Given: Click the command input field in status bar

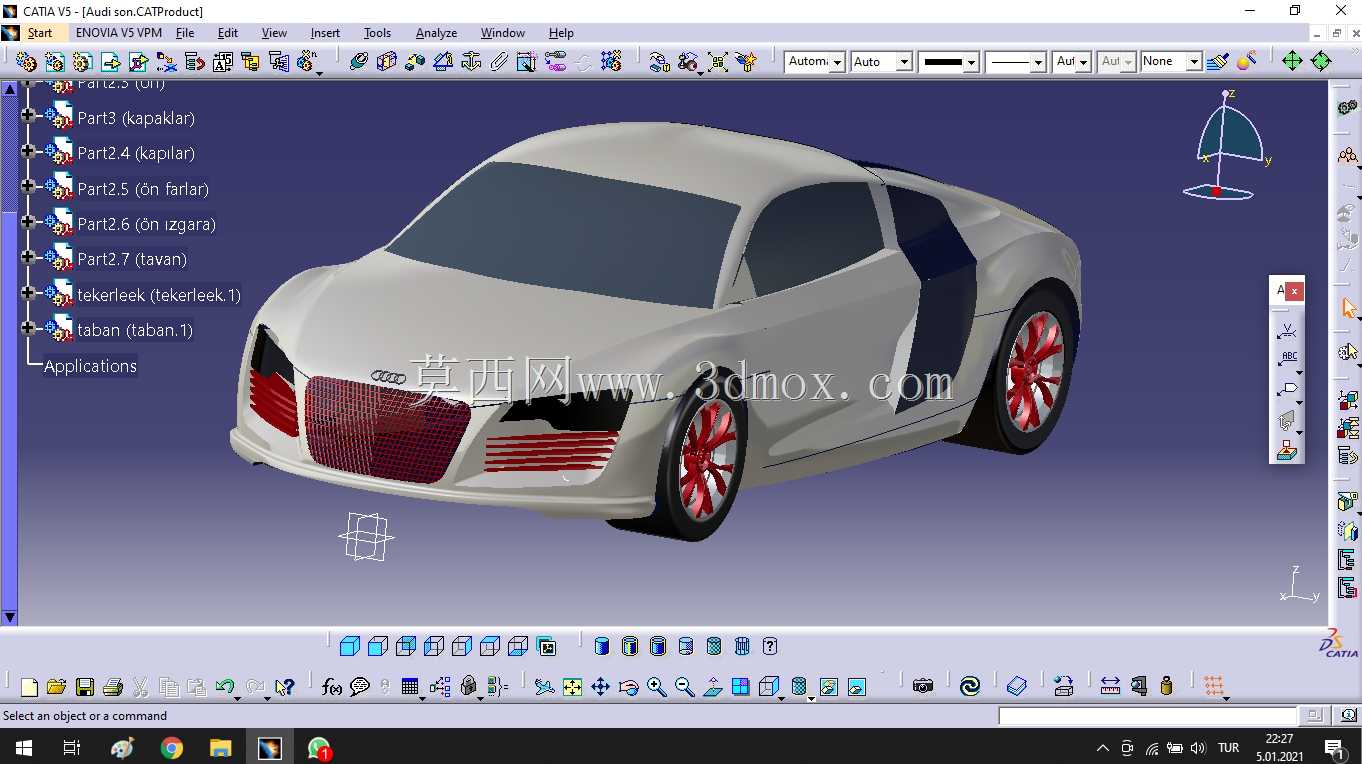Looking at the screenshot, I should (x=1147, y=716).
